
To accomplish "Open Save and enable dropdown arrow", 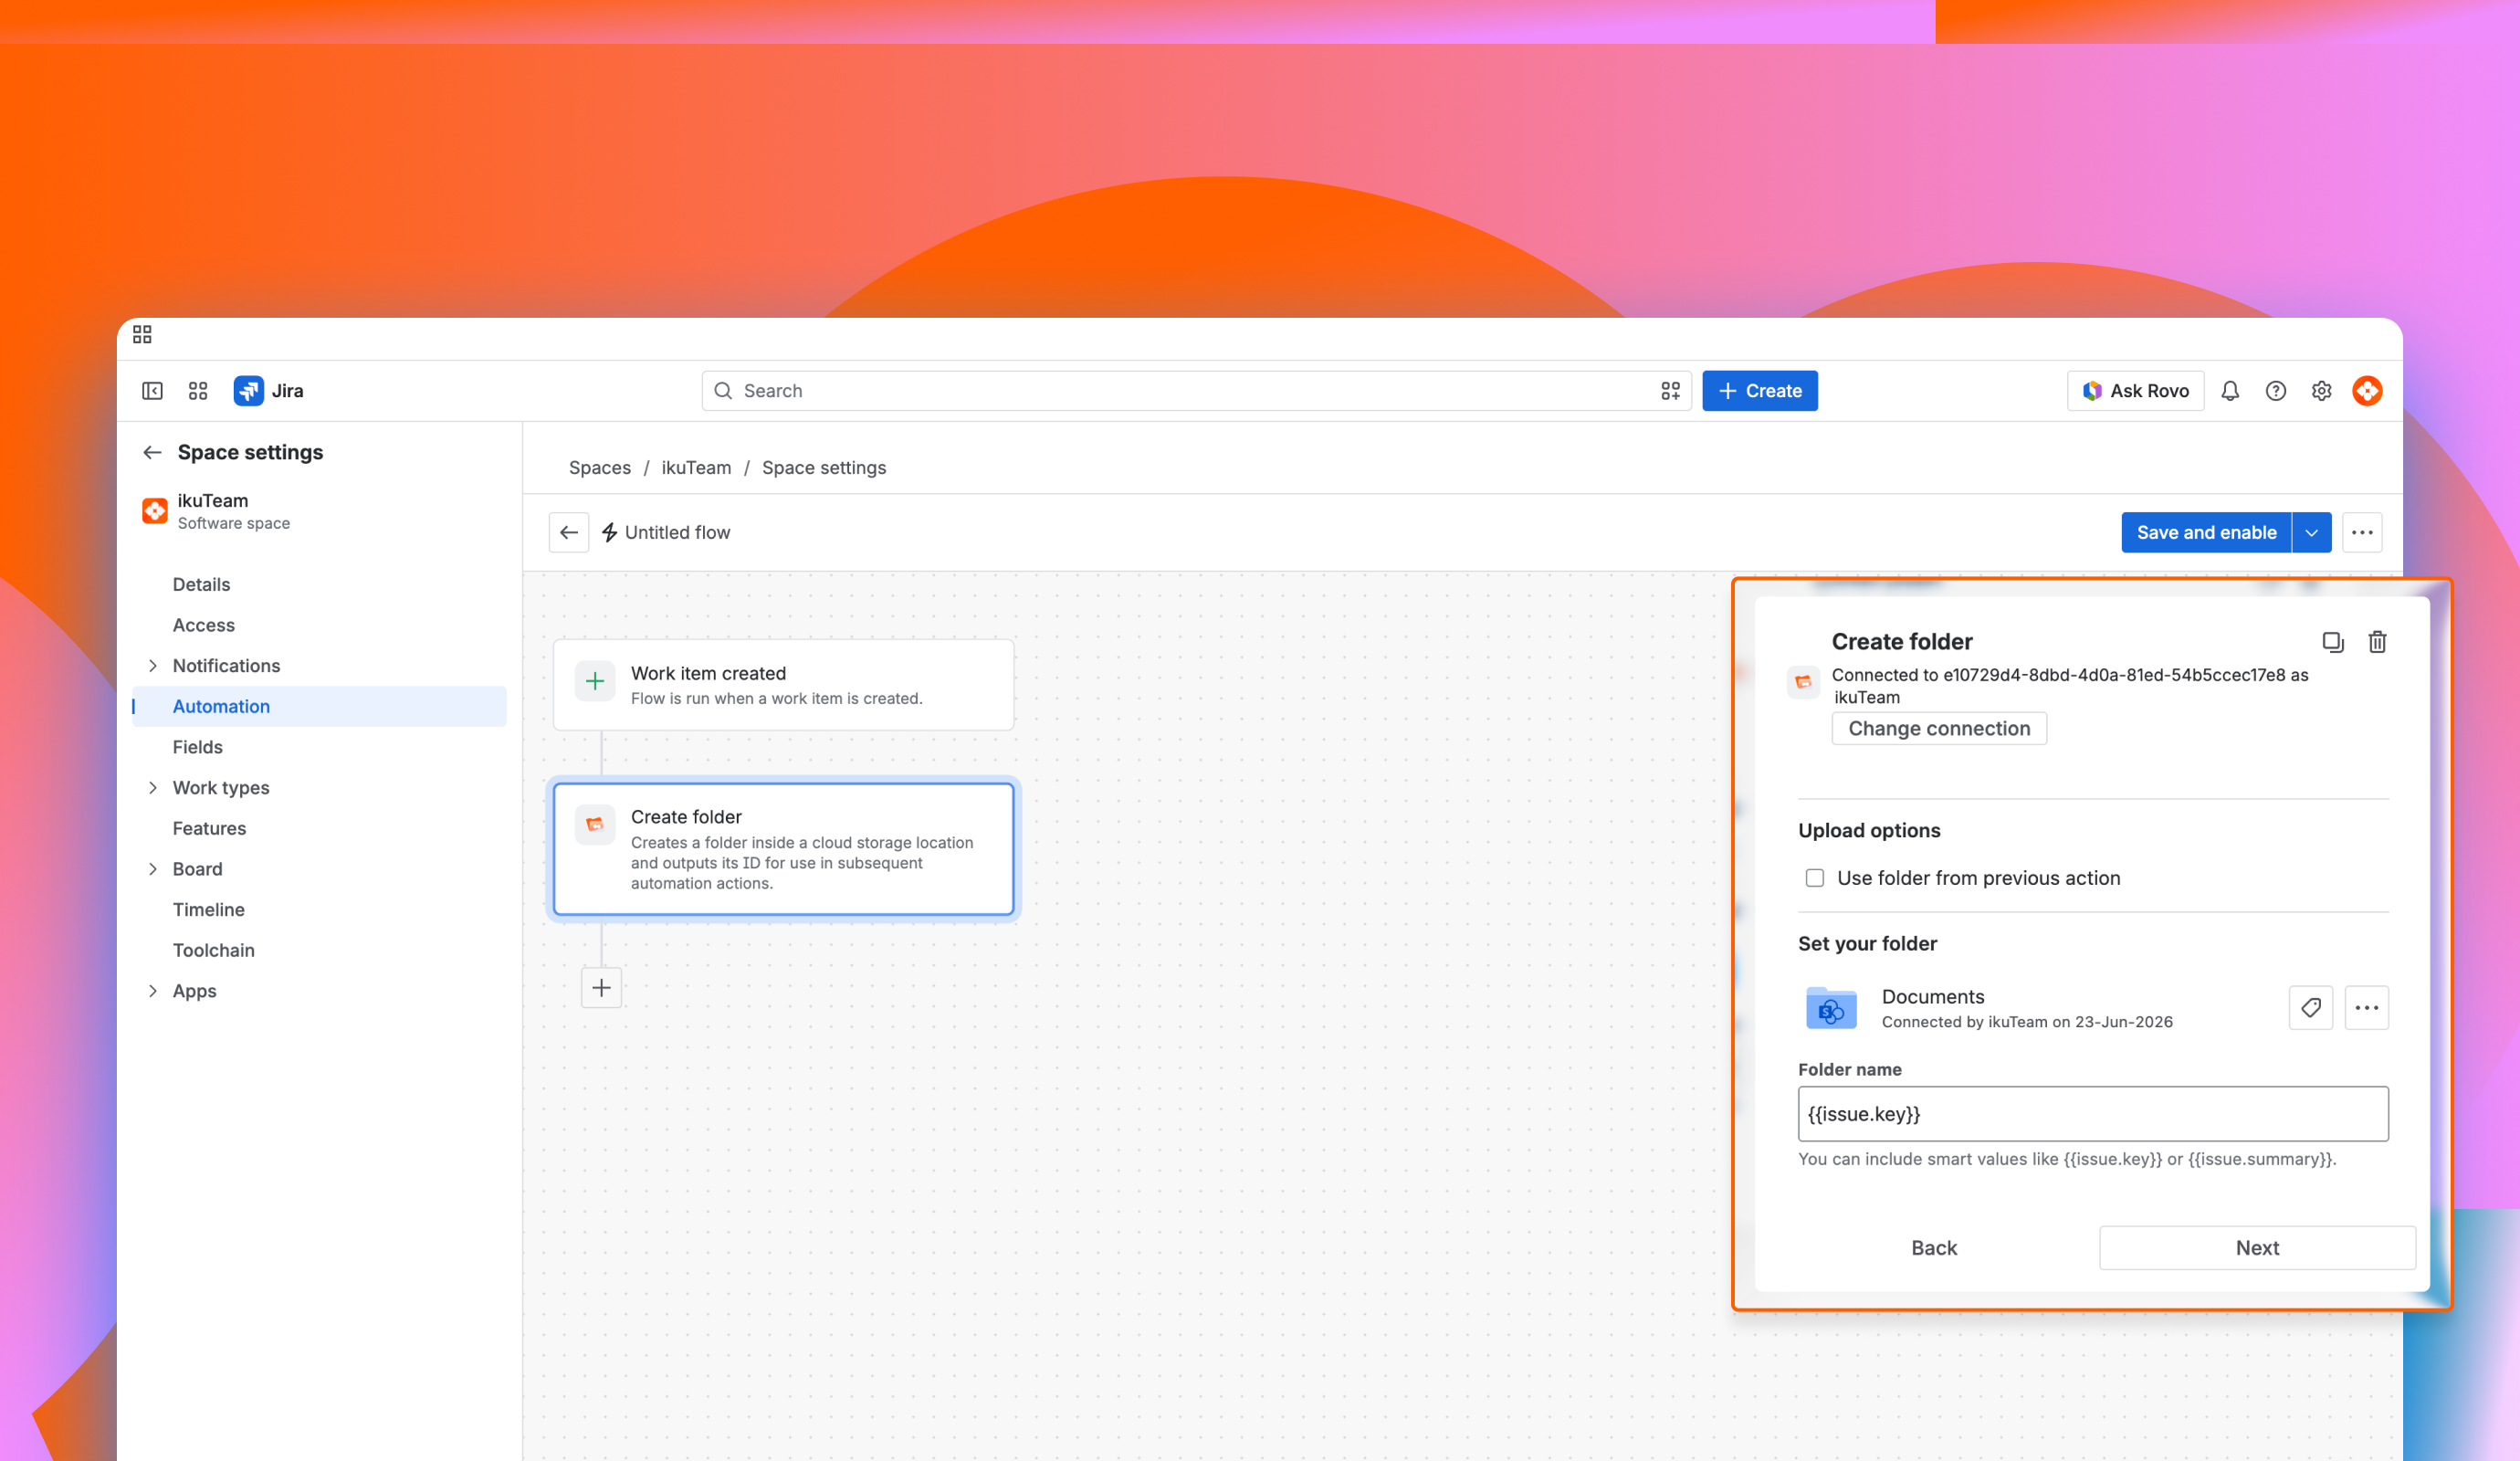I will [2312, 533].
